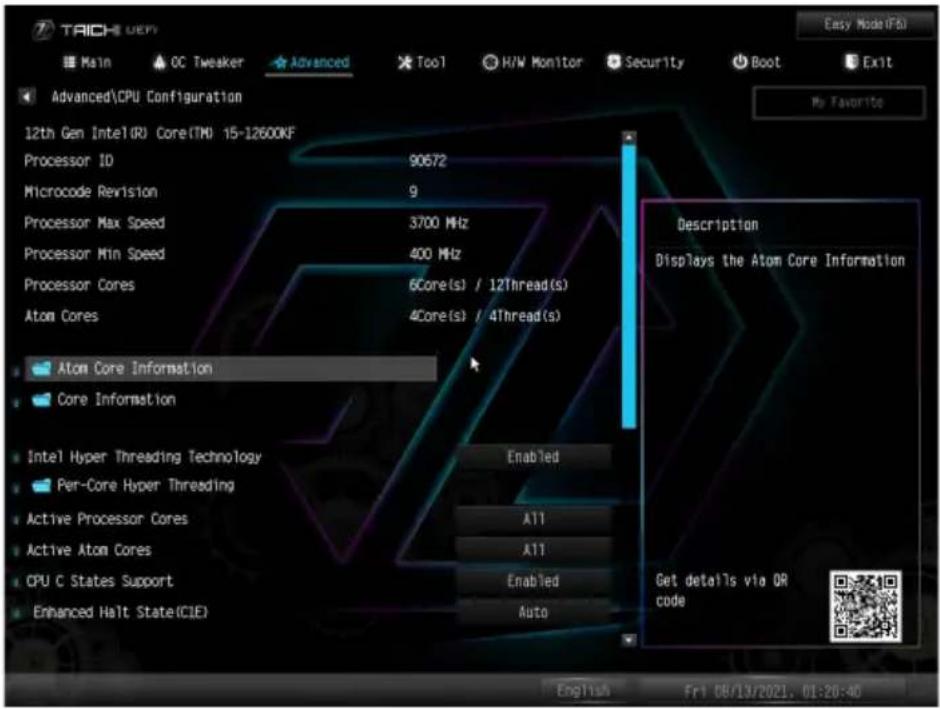Click the Microcode Revision label

[x=91, y=192]
